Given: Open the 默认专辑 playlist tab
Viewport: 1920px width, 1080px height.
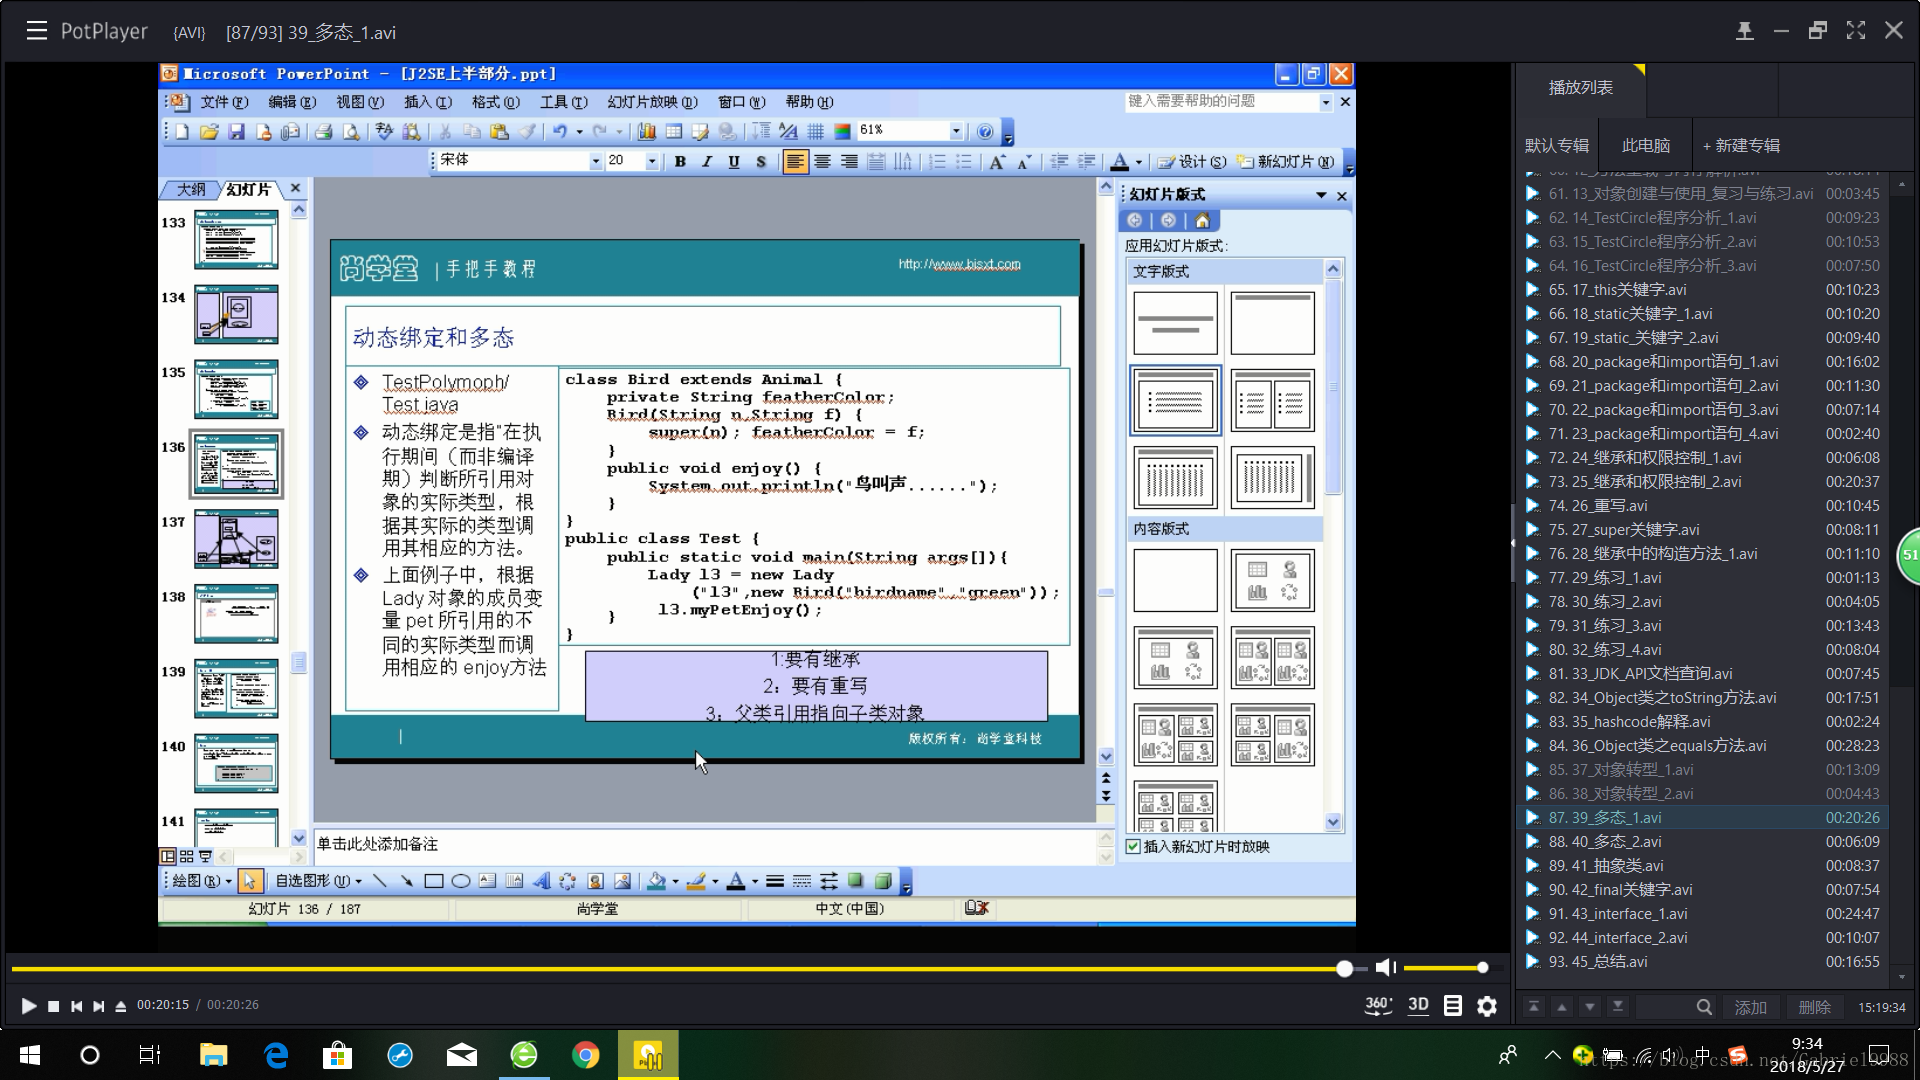Looking at the screenshot, I should (1556, 146).
